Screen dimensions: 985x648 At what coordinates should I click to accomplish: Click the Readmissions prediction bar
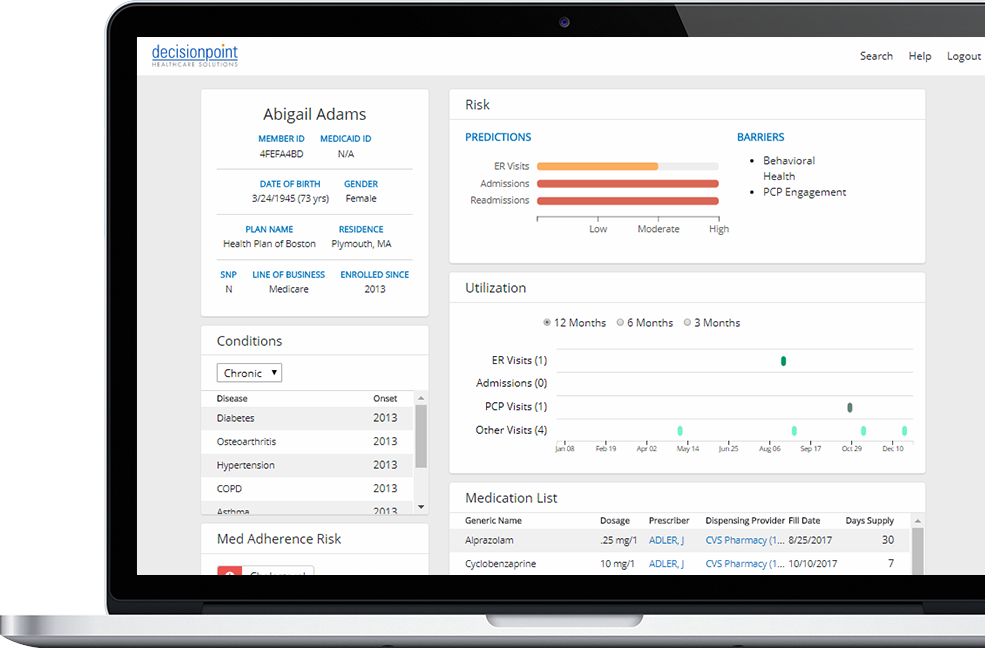(x=628, y=201)
